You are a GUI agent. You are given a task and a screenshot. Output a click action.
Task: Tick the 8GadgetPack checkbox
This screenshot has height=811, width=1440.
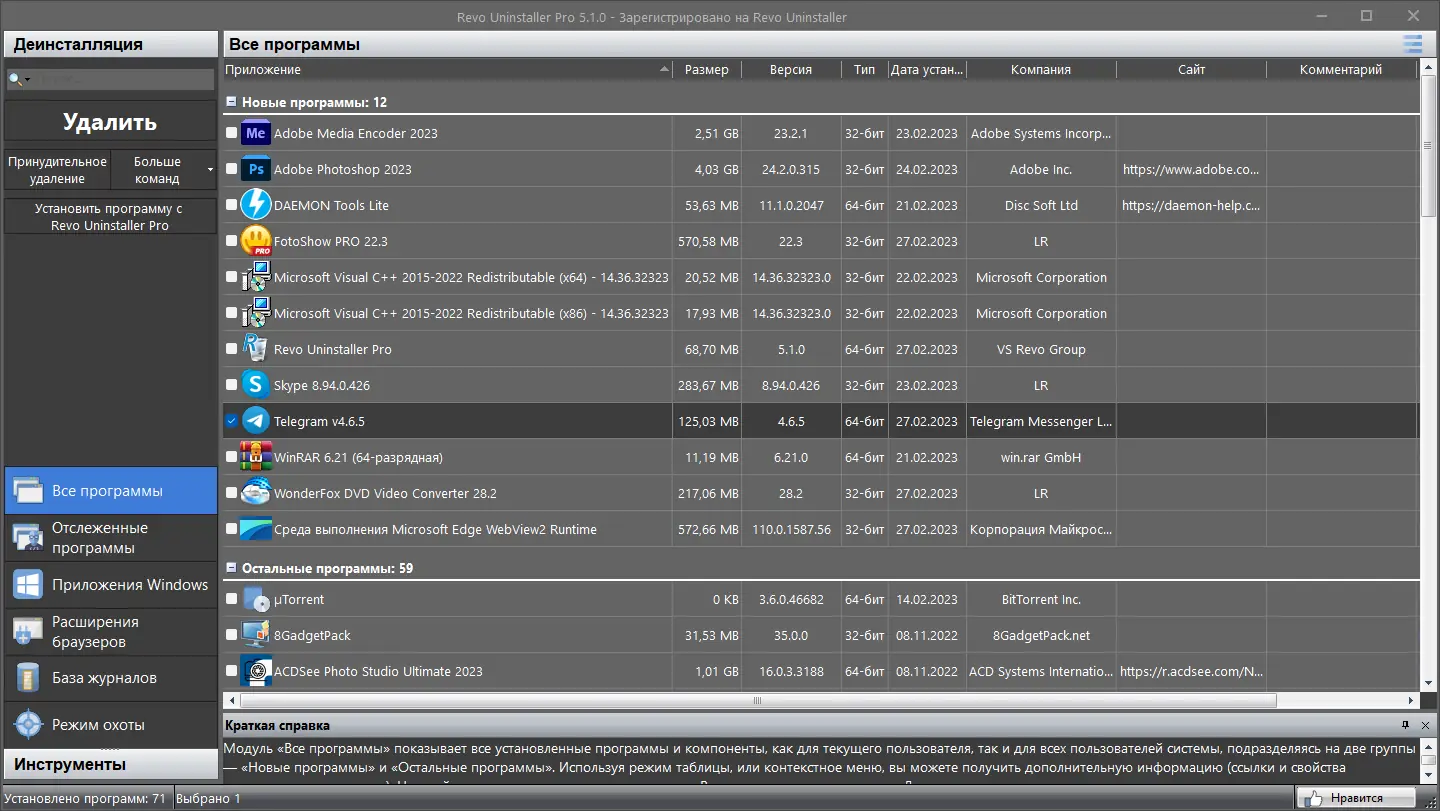(x=232, y=635)
